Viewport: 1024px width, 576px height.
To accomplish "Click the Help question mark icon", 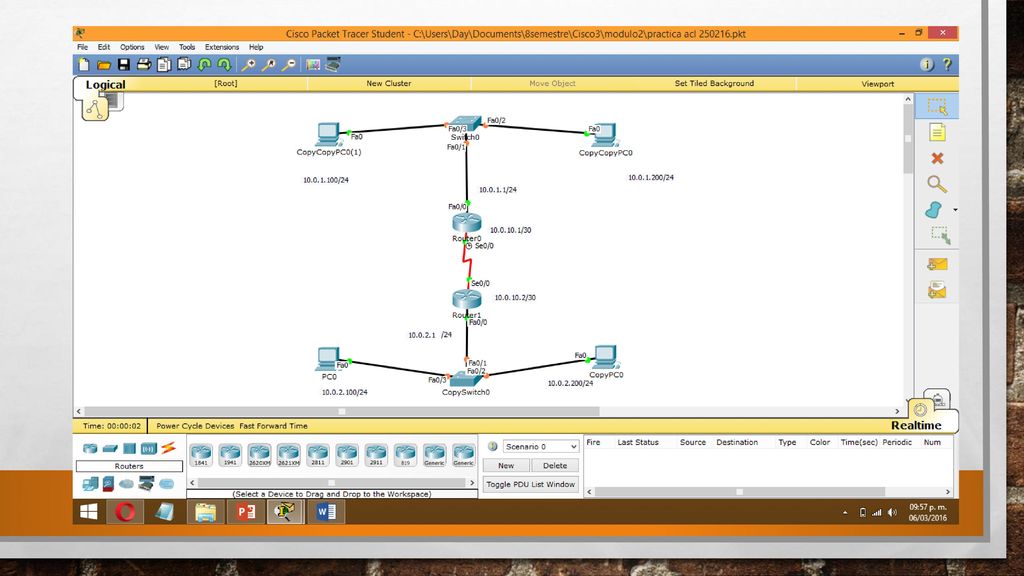I will tap(947, 65).
